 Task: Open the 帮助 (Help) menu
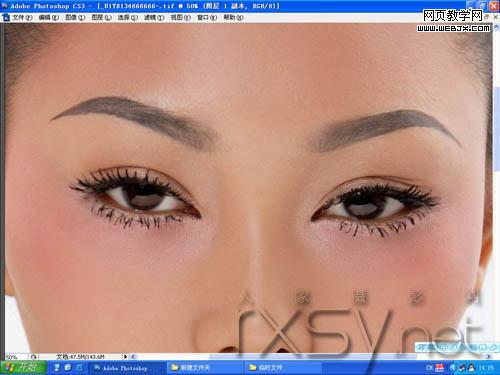point(233,17)
